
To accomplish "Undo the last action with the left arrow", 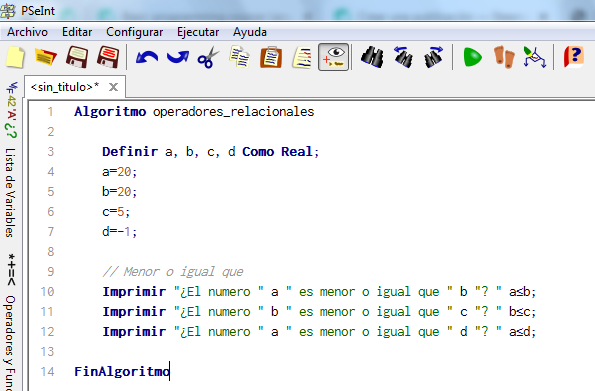I will (147, 58).
